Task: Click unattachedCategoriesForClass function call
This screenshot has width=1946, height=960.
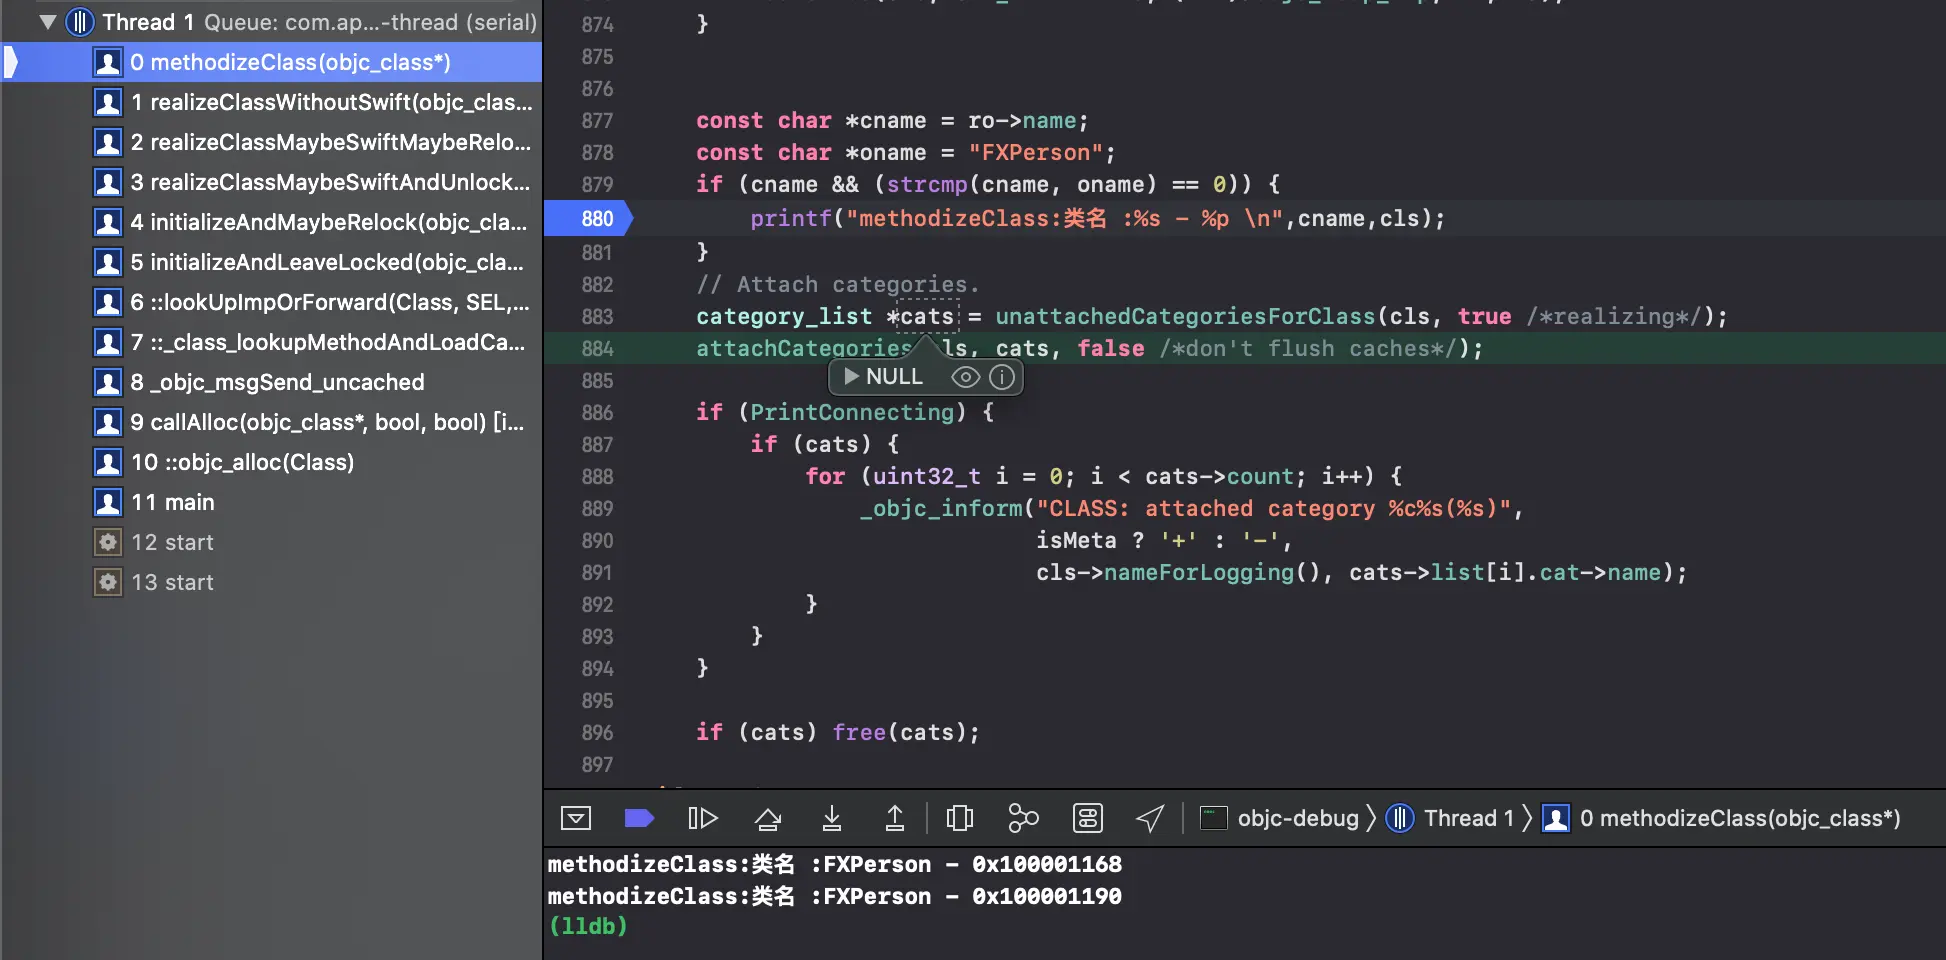Action: pos(1185,316)
